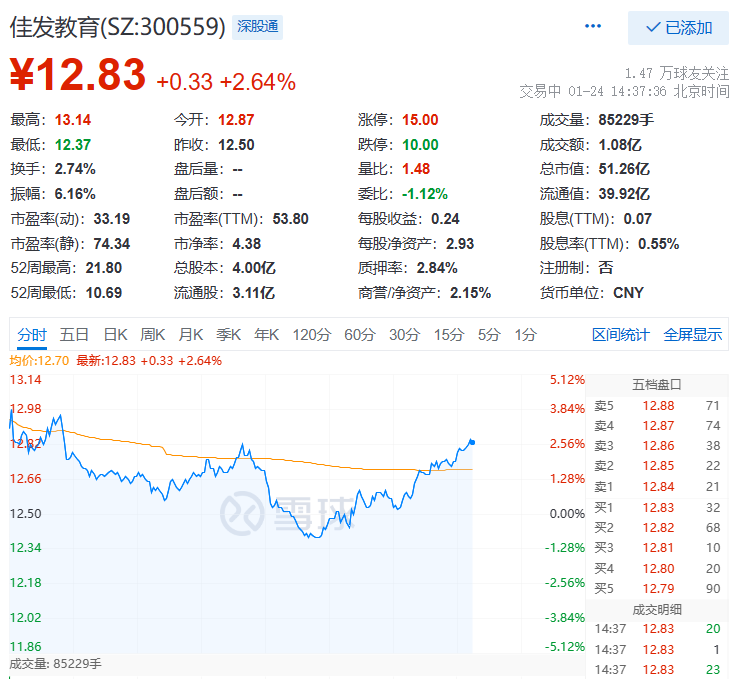
Task: Switch to the 日K chart tab
Action: click(x=115, y=335)
